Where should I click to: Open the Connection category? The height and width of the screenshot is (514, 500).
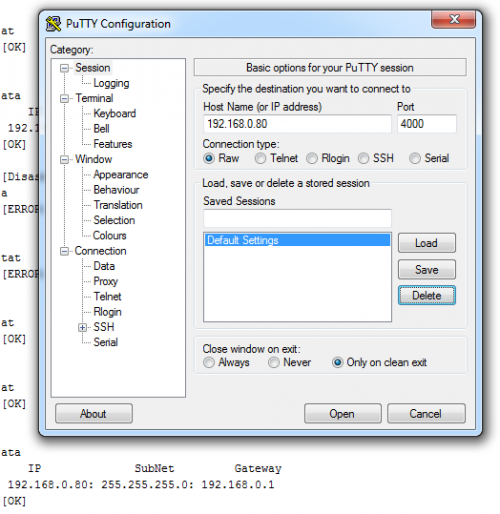click(100, 251)
